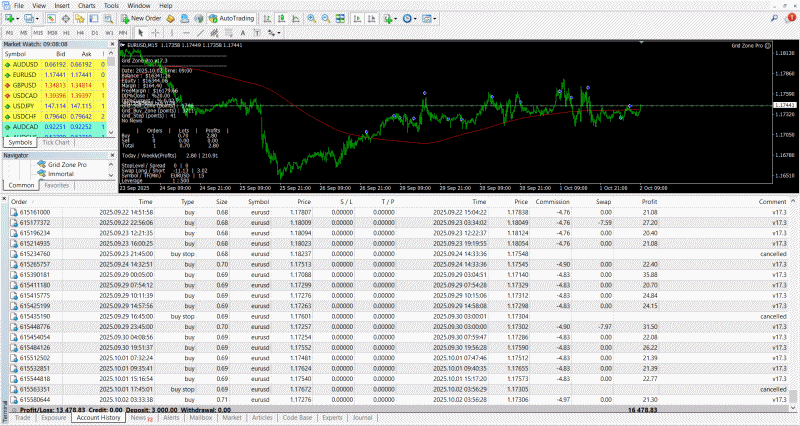
Task: Select the standard arrow cursor tool
Action: tap(140, 32)
